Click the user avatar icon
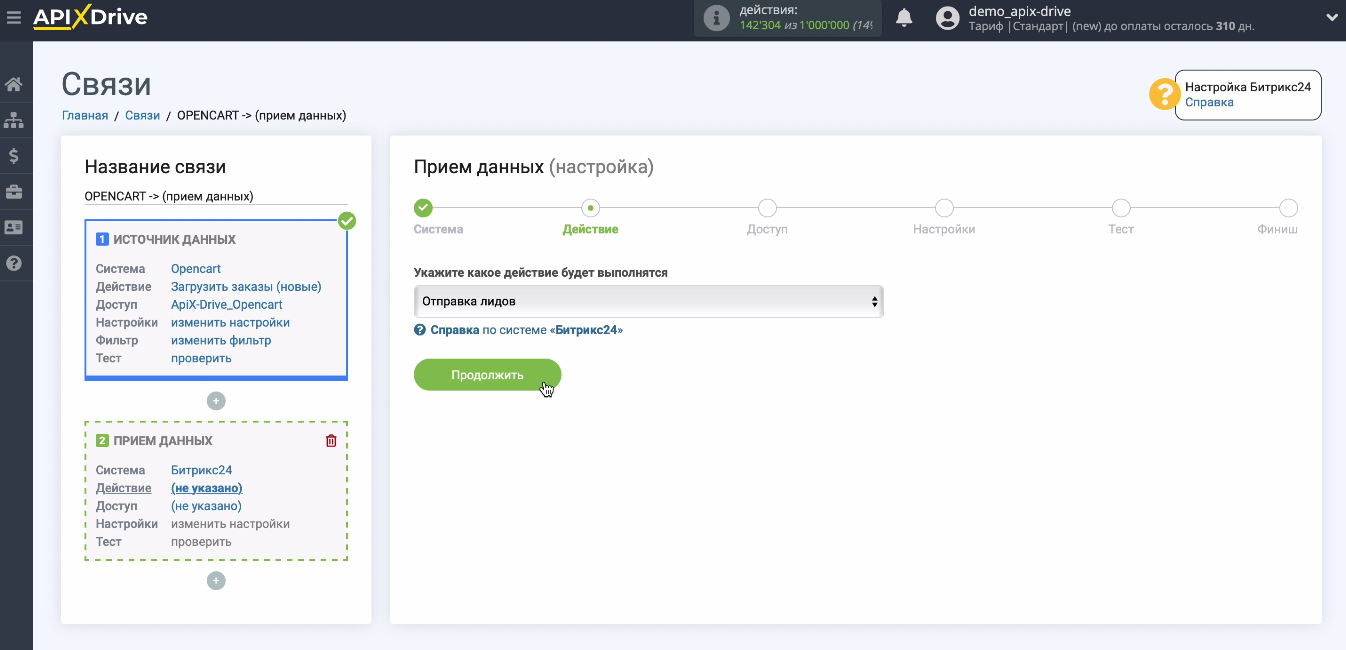The height and width of the screenshot is (650, 1346). click(x=948, y=17)
